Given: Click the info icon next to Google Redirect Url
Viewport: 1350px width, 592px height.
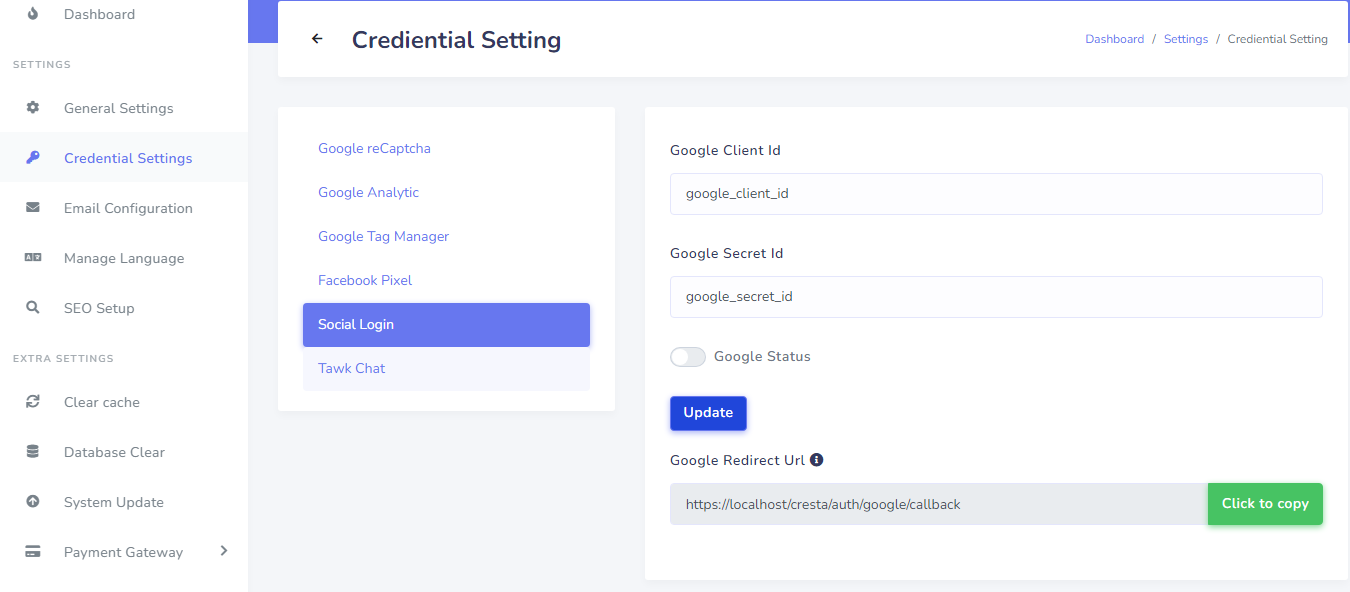Looking at the screenshot, I should (x=816, y=460).
